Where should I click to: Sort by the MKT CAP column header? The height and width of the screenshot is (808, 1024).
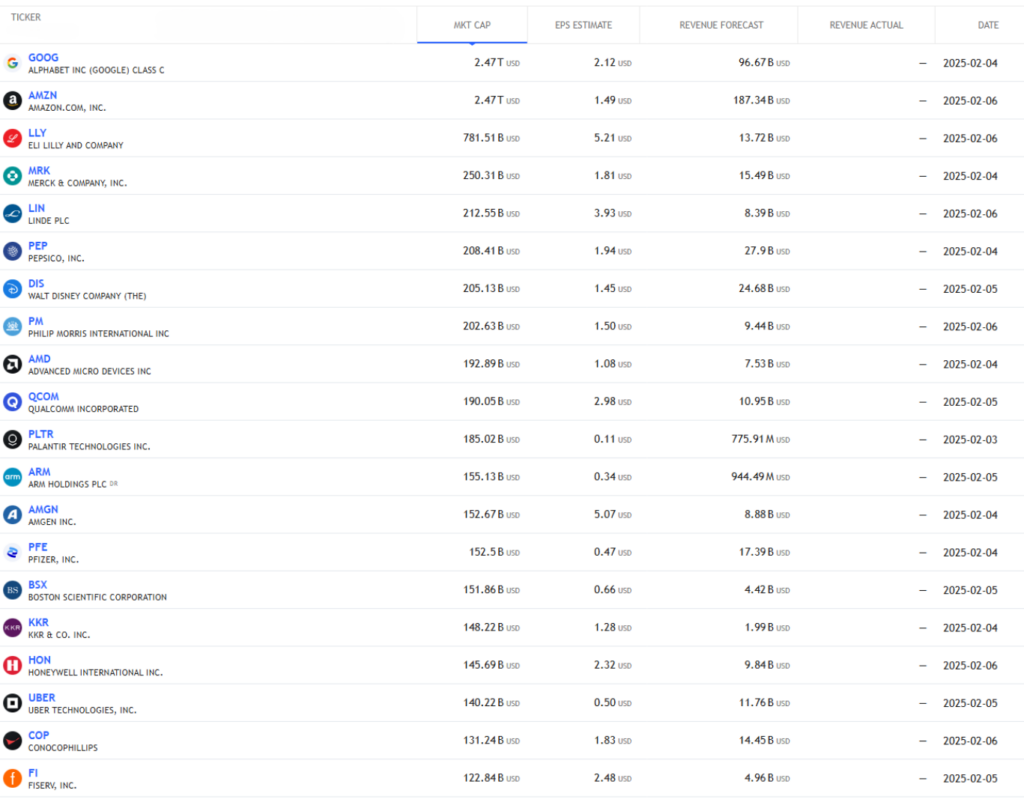(x=472, y=25)
